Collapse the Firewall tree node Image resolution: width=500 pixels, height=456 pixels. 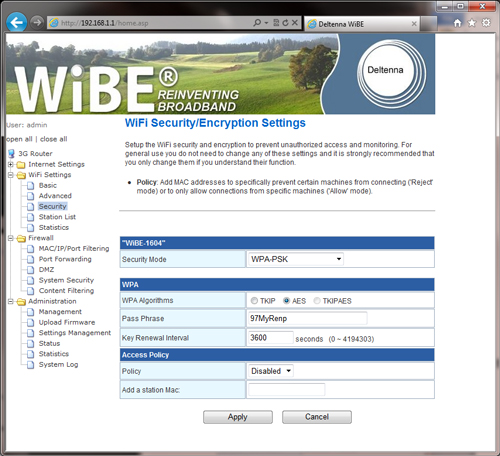(x=10, y=238)
